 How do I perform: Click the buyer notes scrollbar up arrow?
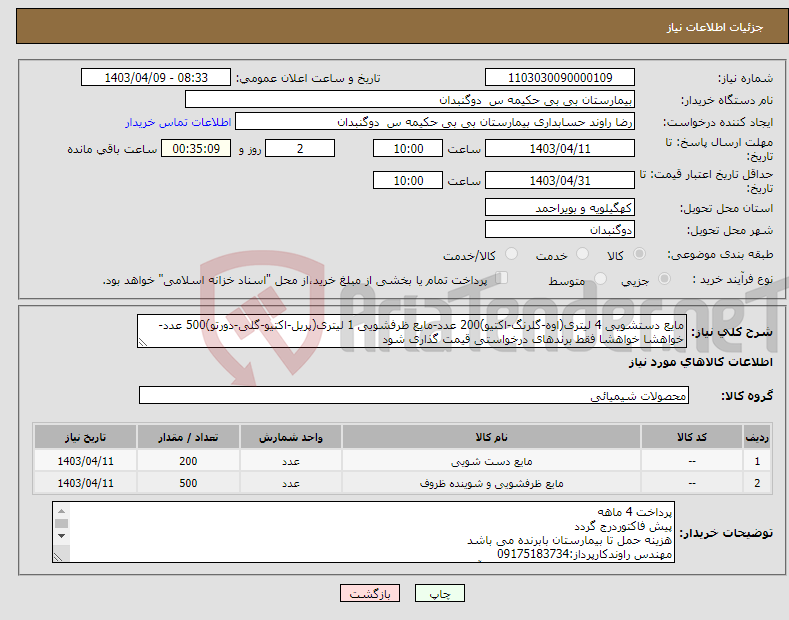coord(61,510)
